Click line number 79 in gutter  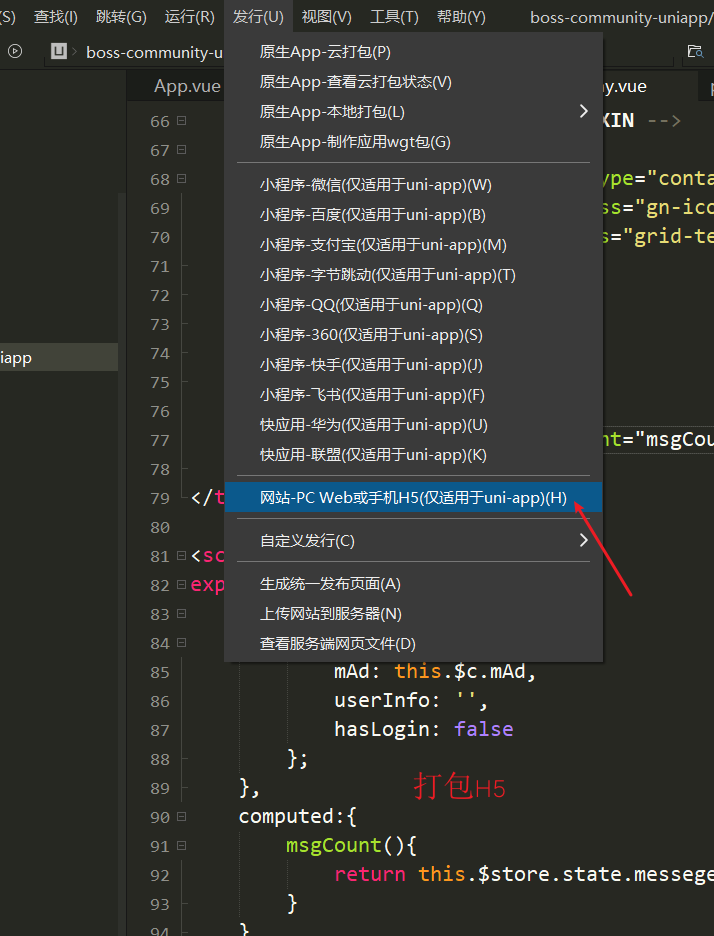[x=160, y=498]
